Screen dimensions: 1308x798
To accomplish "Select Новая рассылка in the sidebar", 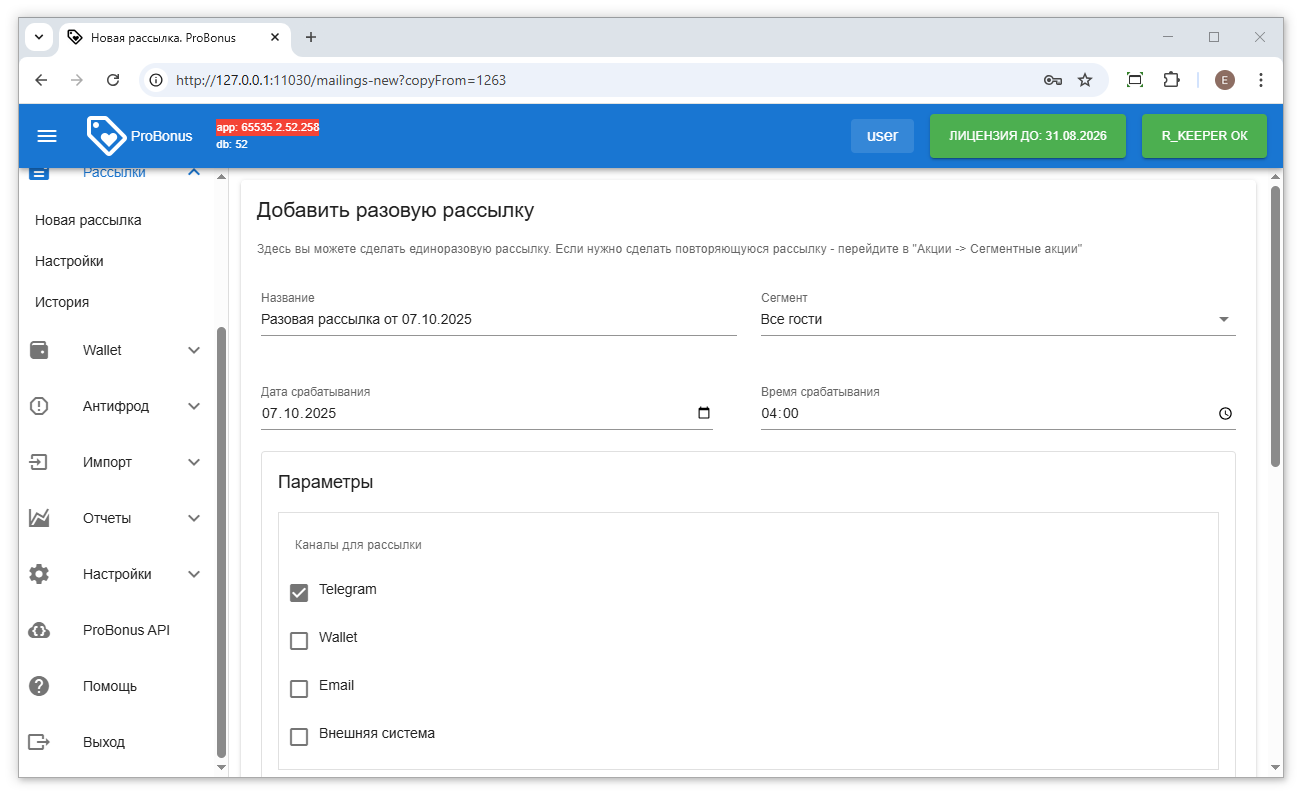I will (x=88, y=220).
